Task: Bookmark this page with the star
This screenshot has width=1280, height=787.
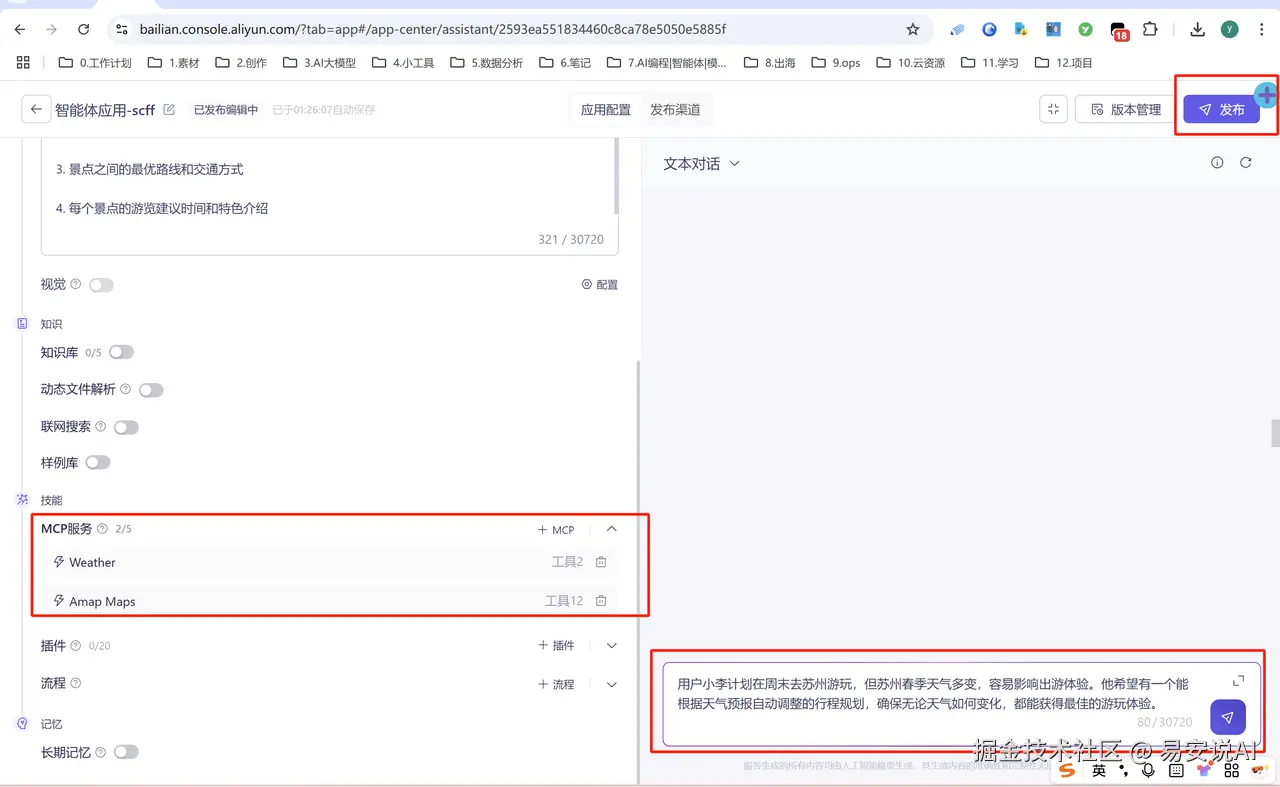Action: pyautogui.click(x=912, y=29)
